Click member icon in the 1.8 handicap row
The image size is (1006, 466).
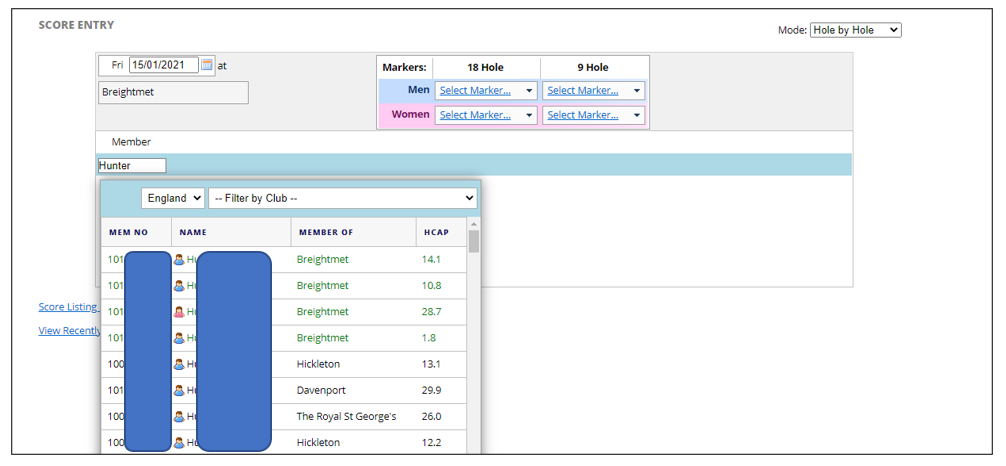[179, 338]
